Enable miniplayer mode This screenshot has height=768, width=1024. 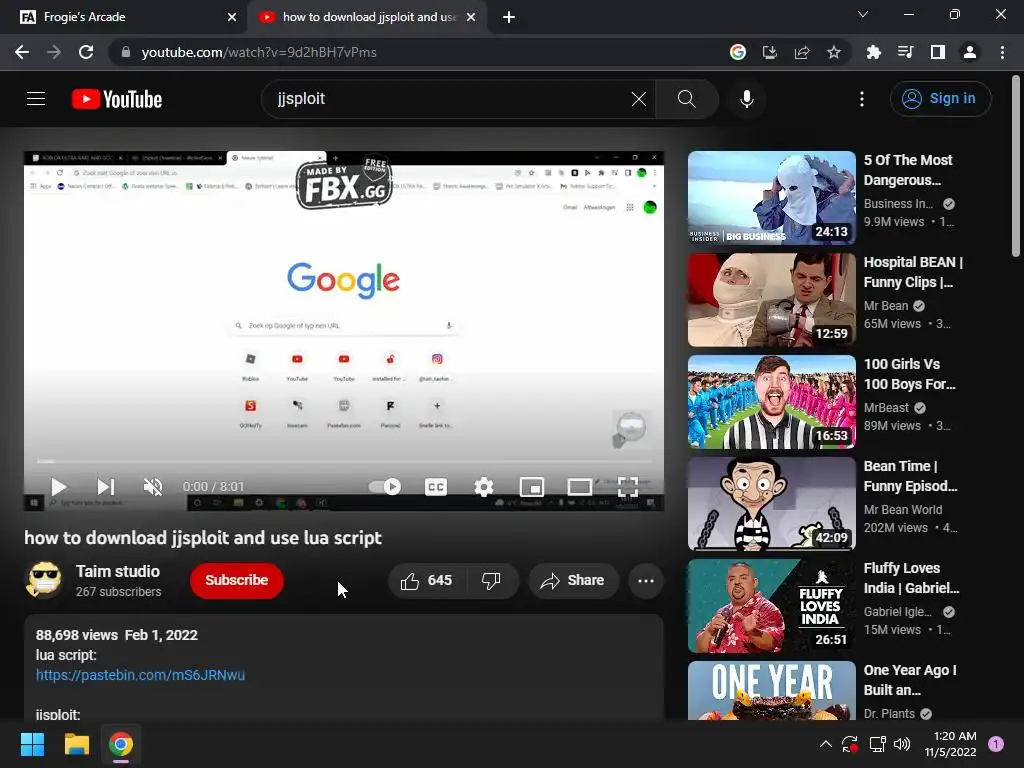(532, 487)
